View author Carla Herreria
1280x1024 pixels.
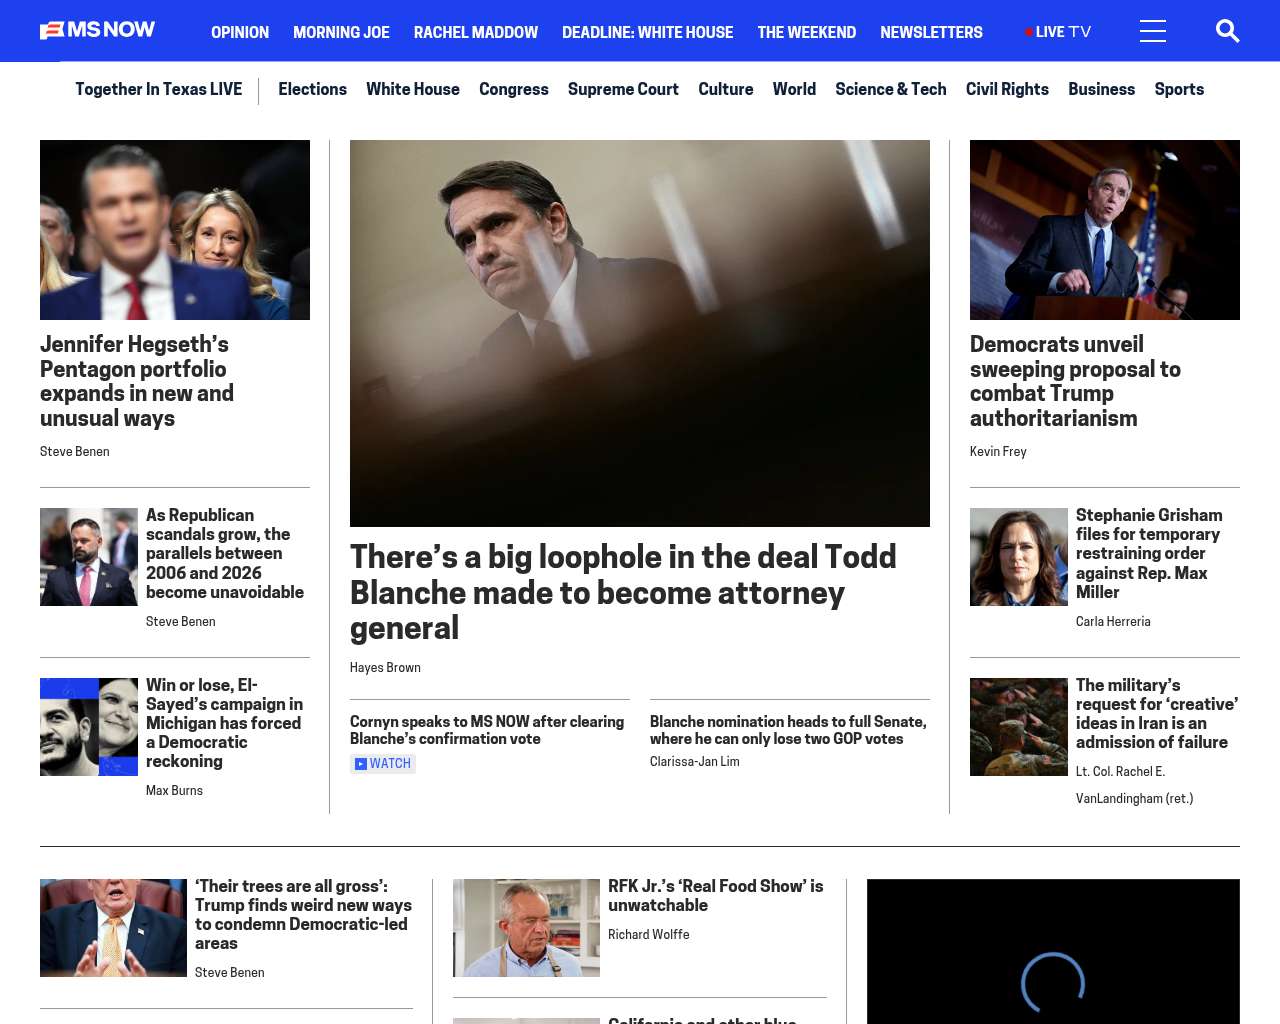tap(1113, 622)
